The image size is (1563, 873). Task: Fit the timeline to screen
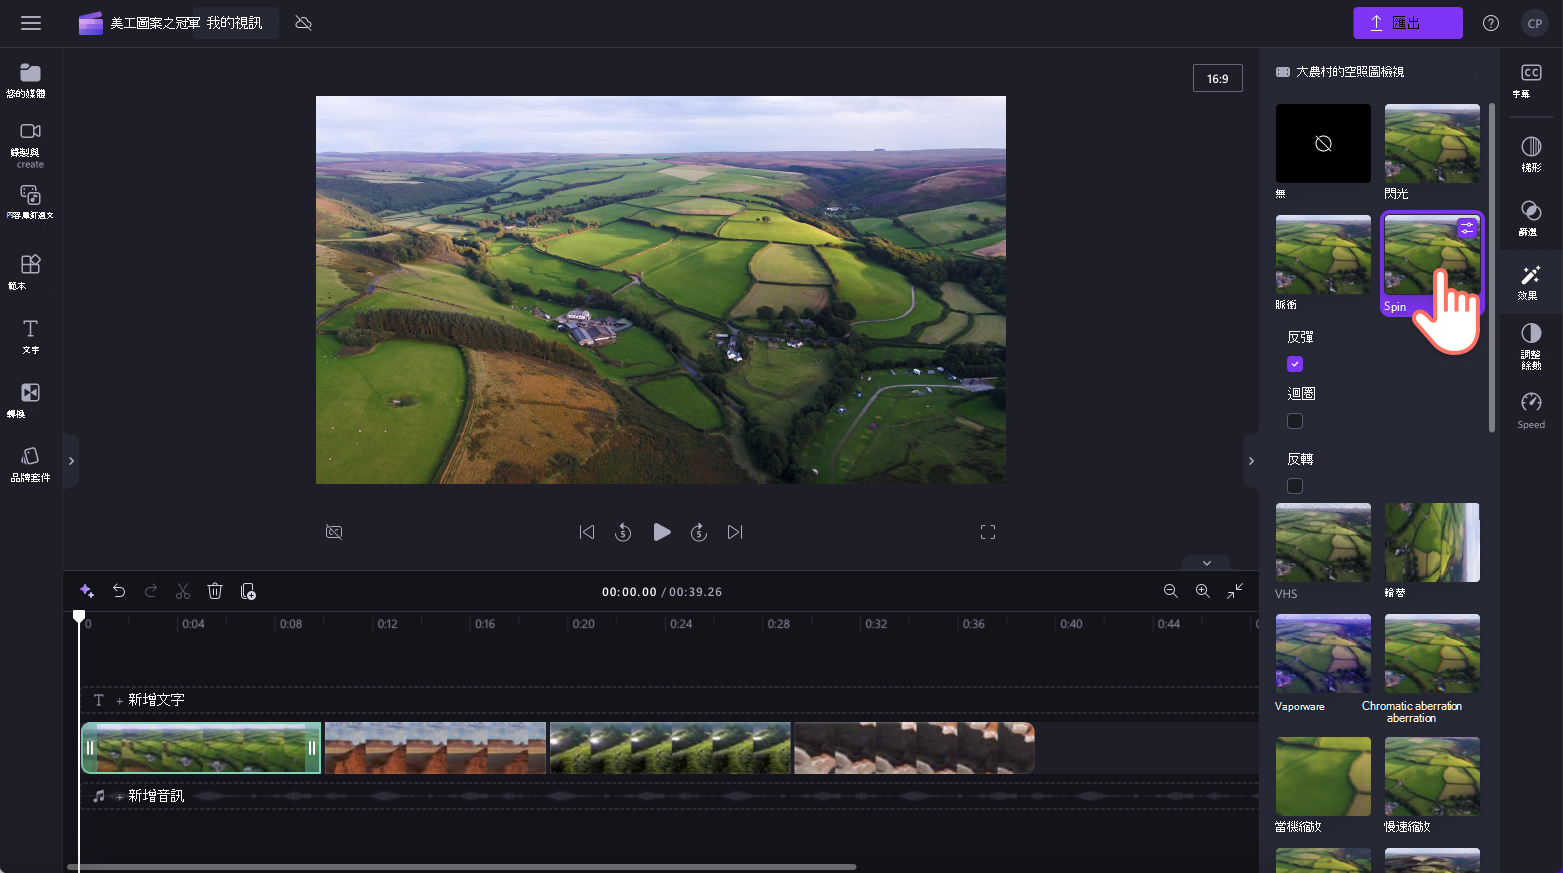[x=1235, y=591]
